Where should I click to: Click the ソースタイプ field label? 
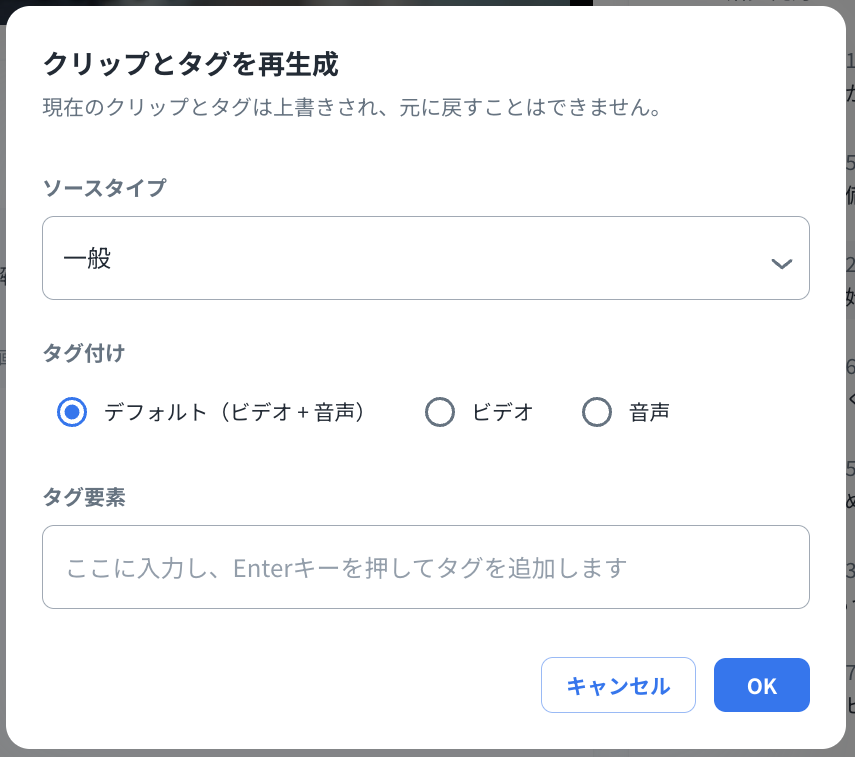click(104, 187)
